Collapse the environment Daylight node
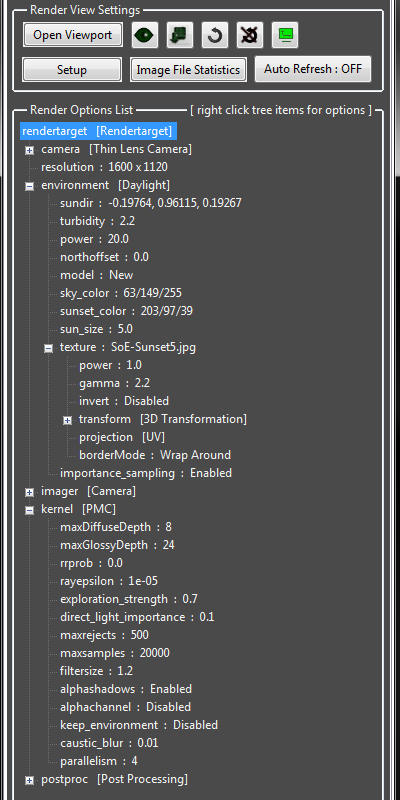 (30, 186)
